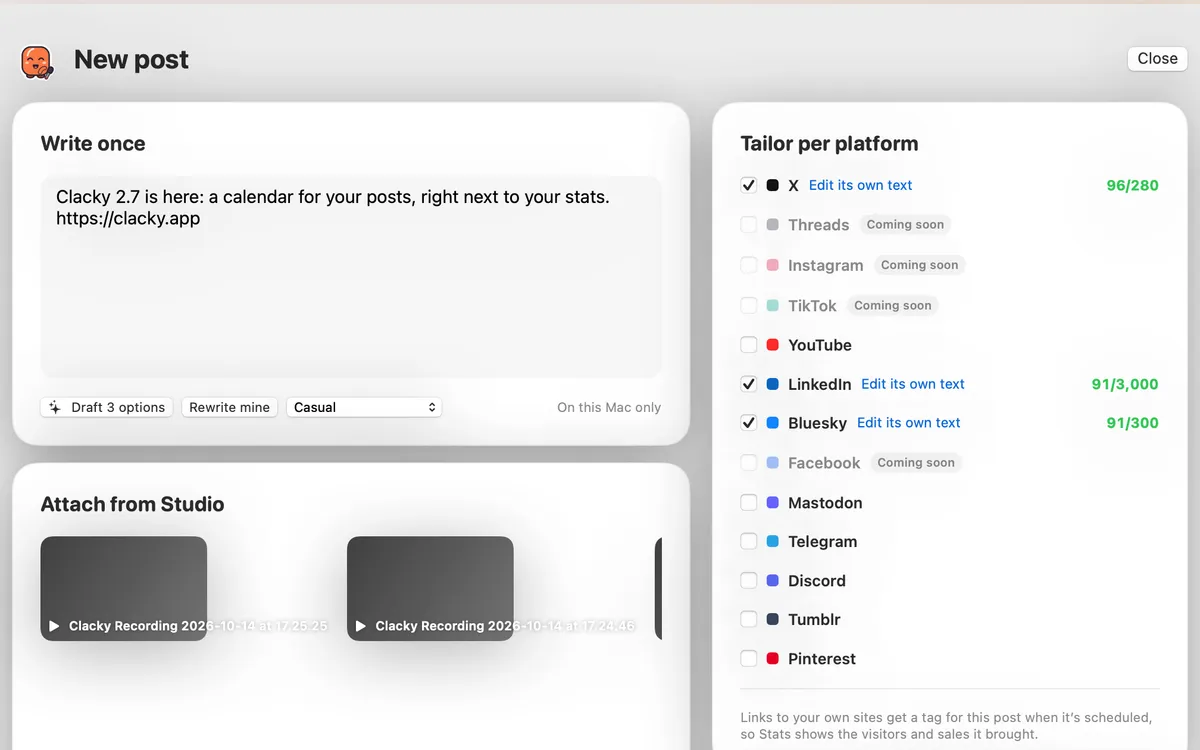
Task: Enable the Mastodon checkbox
Action: point(749,503)
